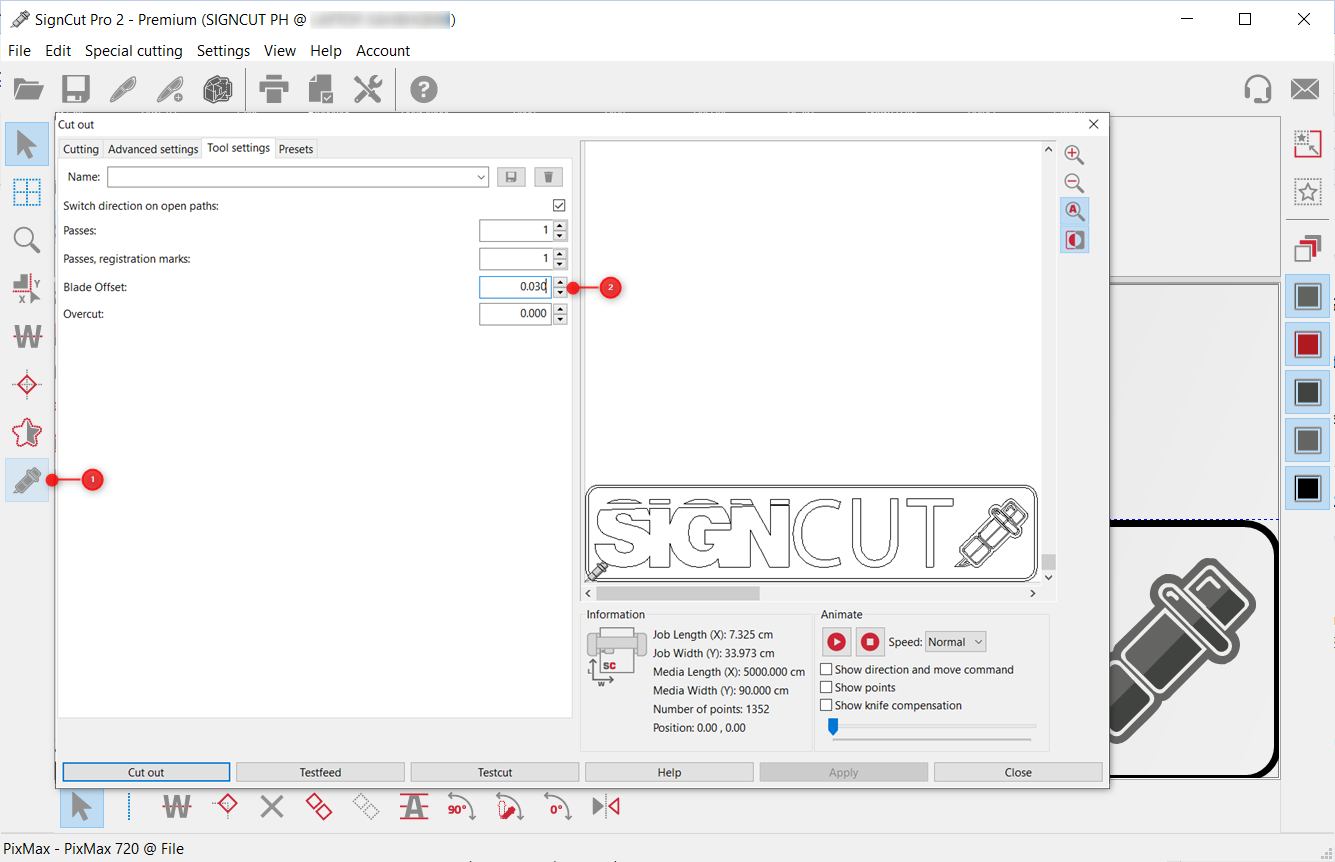Decrease Passes, registration marks with down arrow

(560, 264)
